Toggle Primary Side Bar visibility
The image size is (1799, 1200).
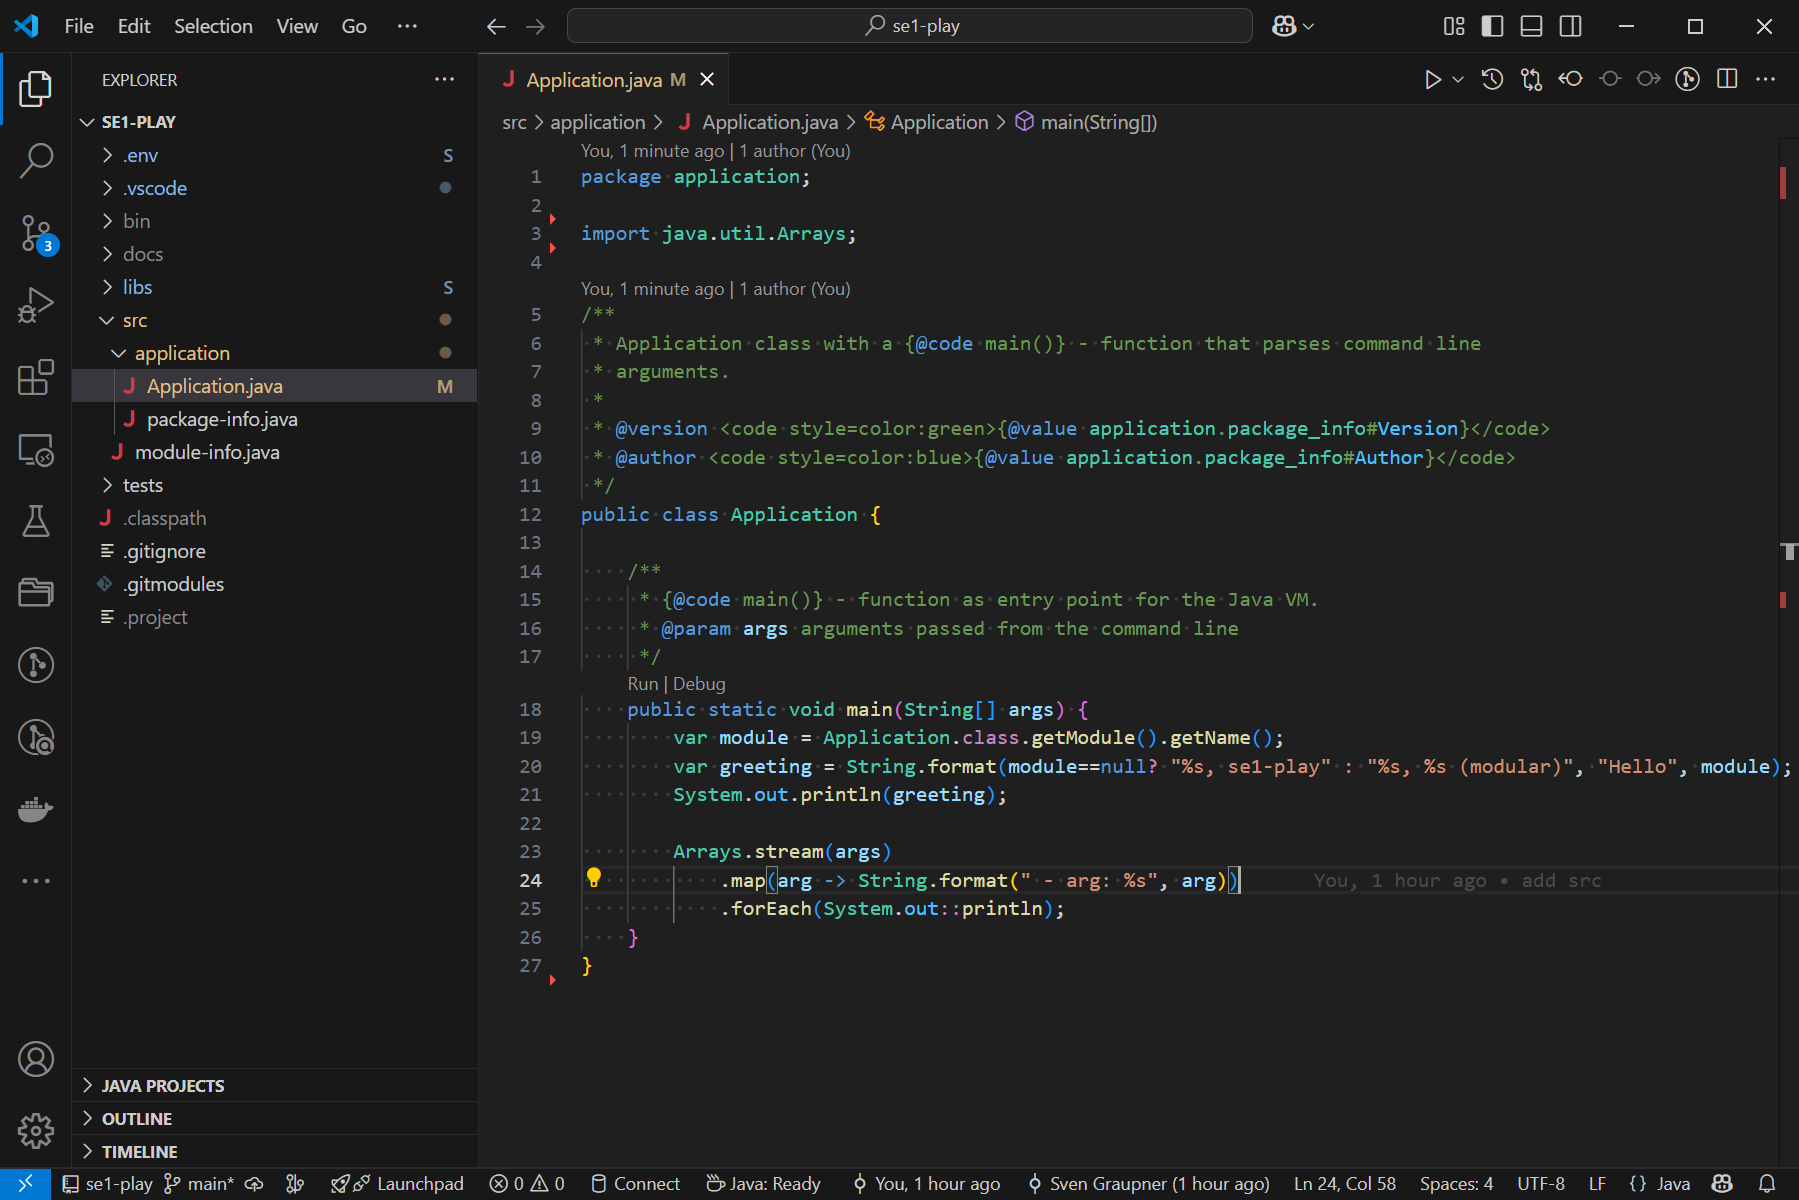[x=1492, y=26]
